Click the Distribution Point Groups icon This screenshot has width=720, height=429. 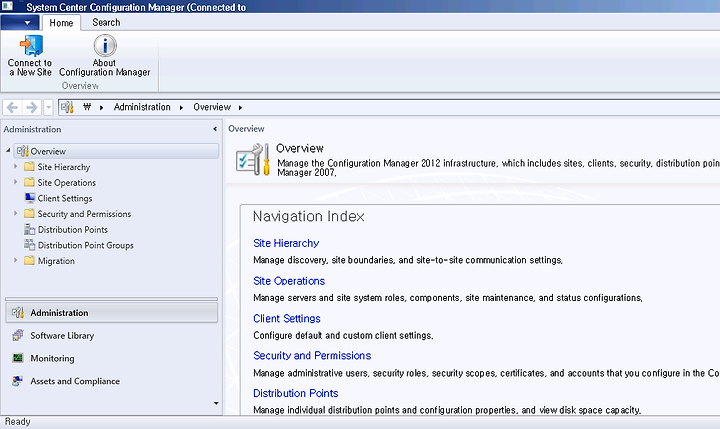pos(30,245)
